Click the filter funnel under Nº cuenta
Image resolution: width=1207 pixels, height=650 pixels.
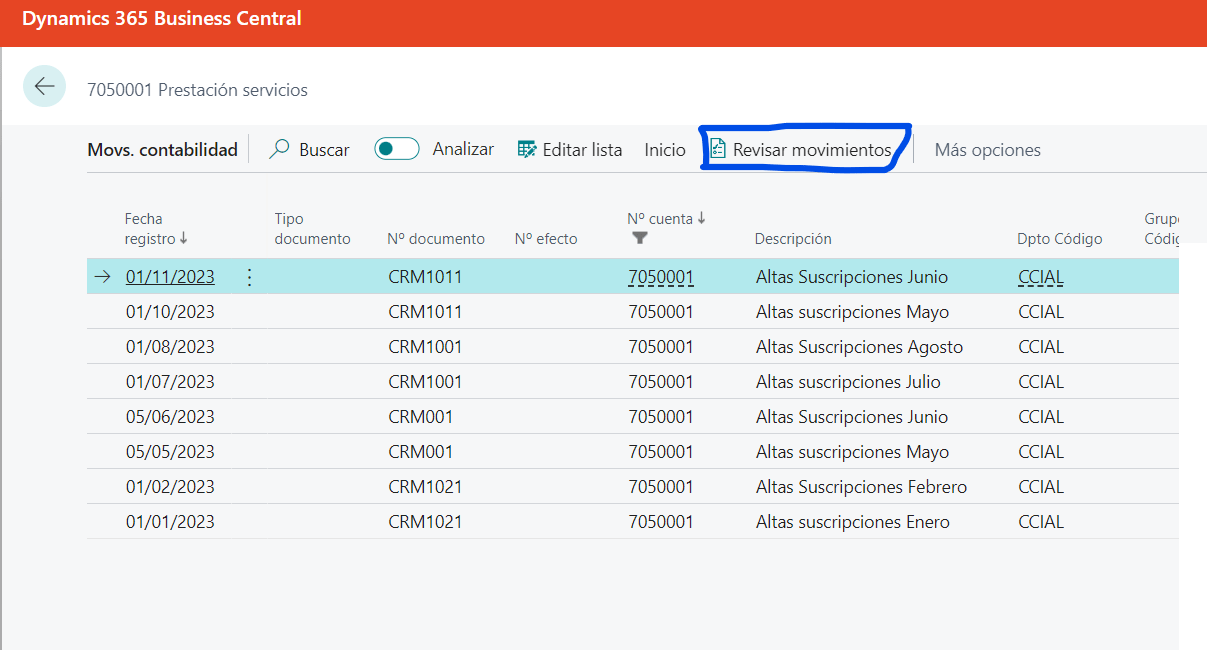640,238
